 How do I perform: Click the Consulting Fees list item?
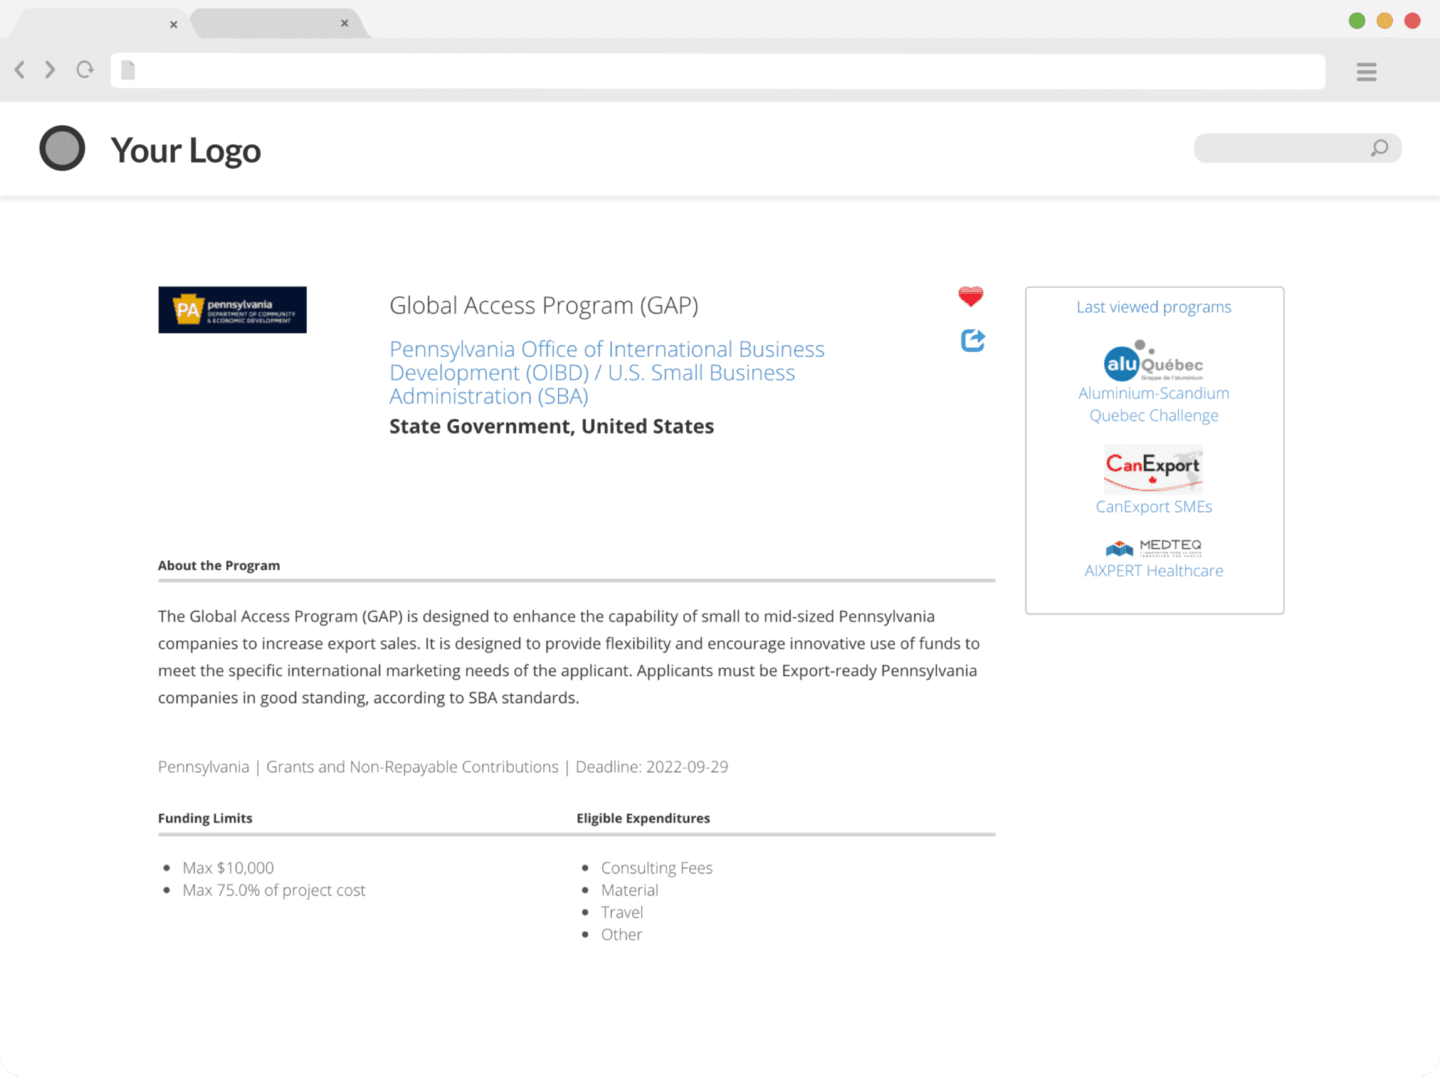[x=657, y=868]
